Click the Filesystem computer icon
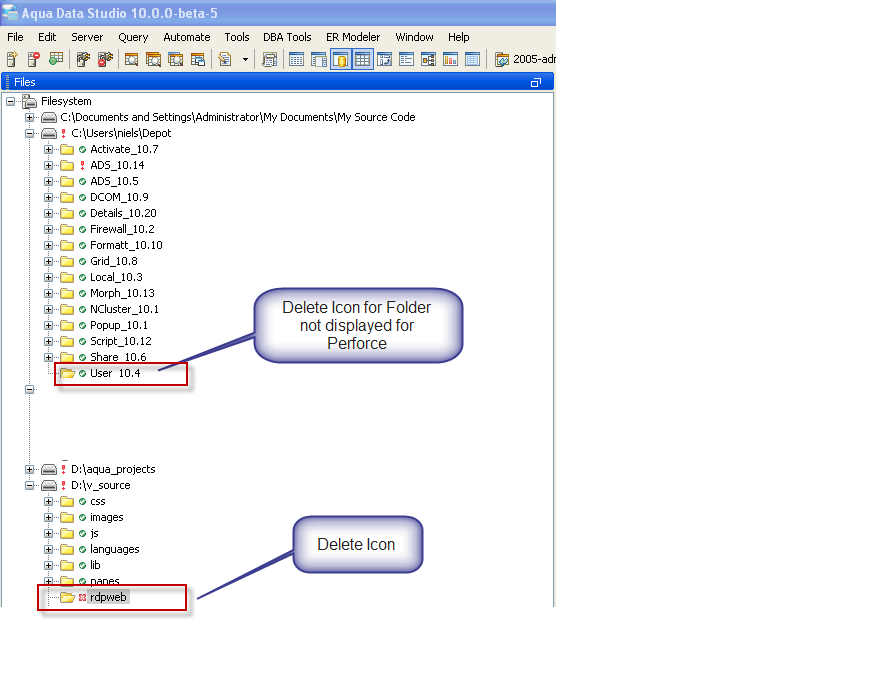The image size is (877, 692). click(x=29, y=101)
